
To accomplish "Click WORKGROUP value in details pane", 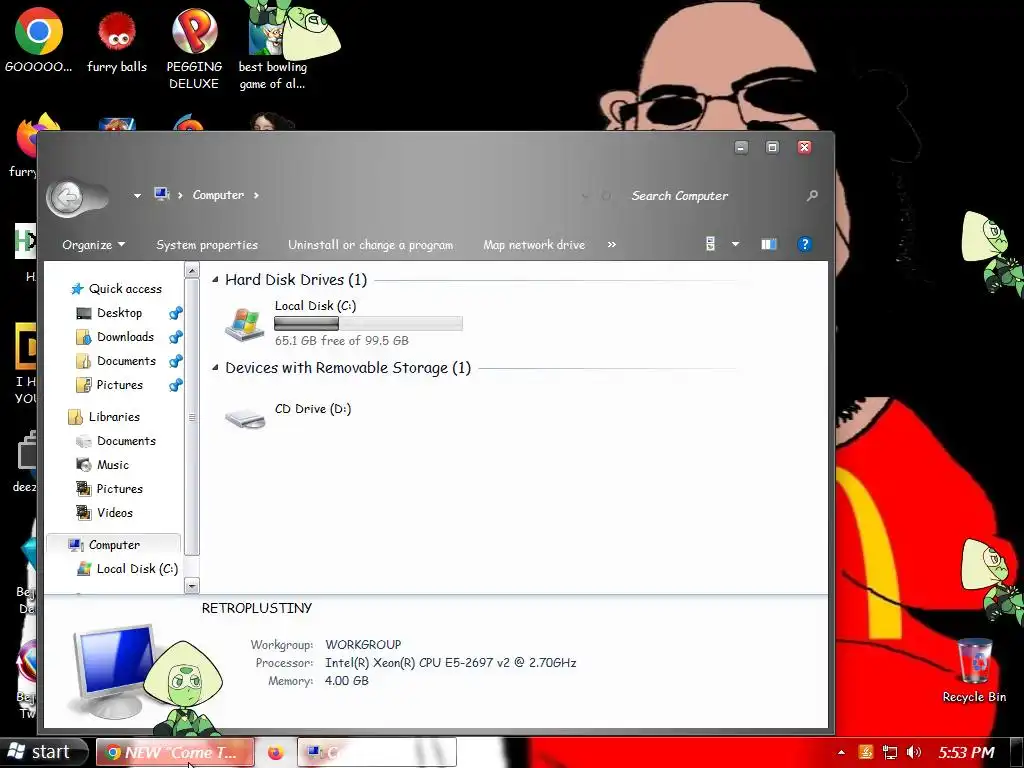I will [x=363, y=645].
